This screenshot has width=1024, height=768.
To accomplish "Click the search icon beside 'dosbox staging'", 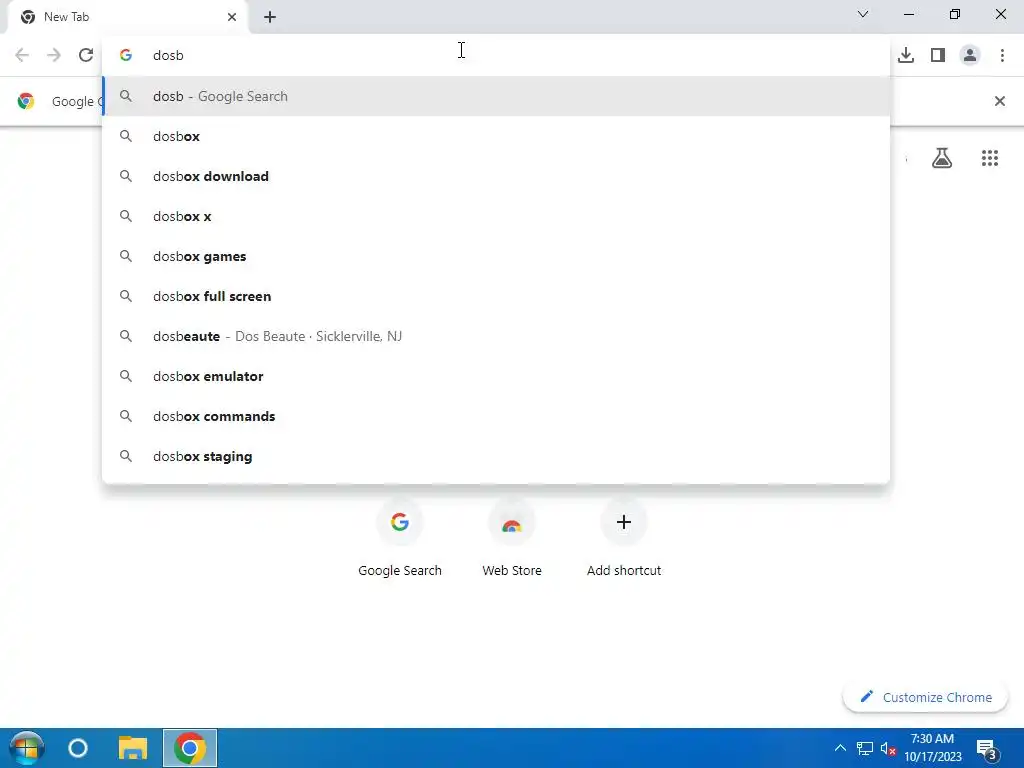I will click(126, 456).
